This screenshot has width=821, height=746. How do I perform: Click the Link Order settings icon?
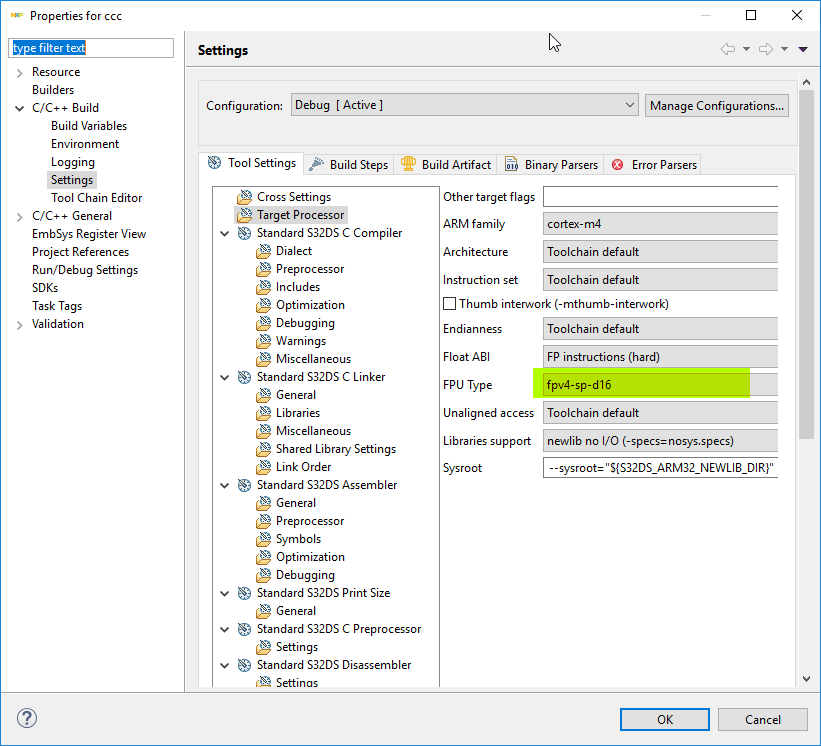pyautogui.click(x=264, y=467)
